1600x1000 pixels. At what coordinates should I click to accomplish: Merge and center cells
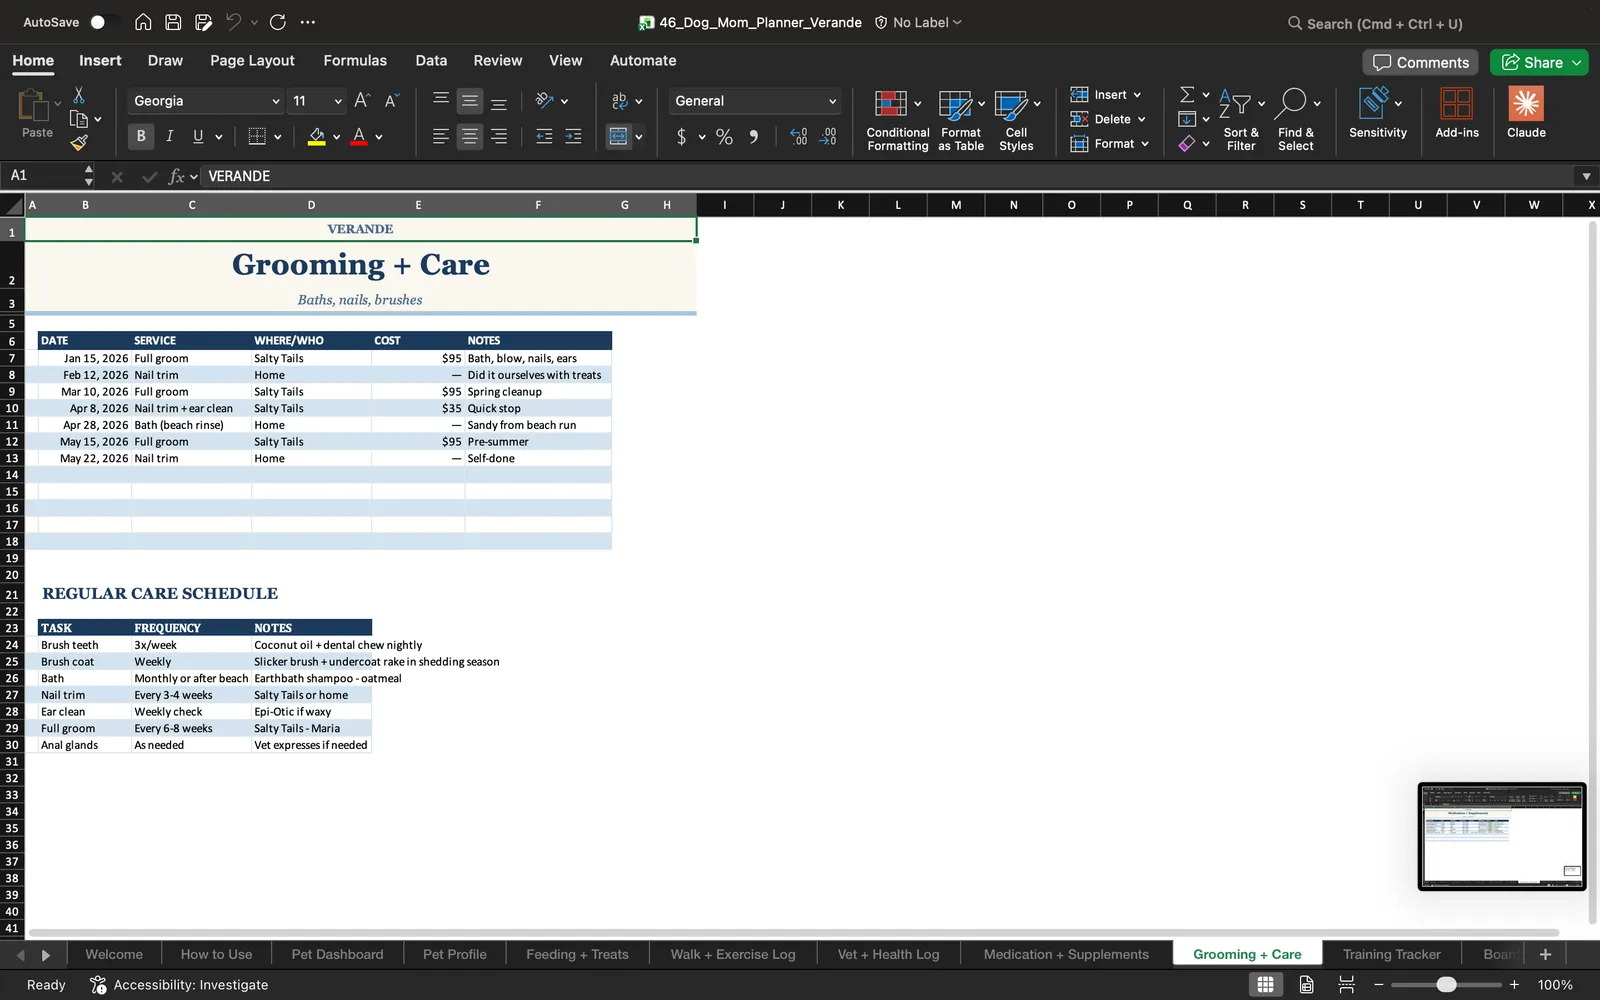tap(619, 136)
